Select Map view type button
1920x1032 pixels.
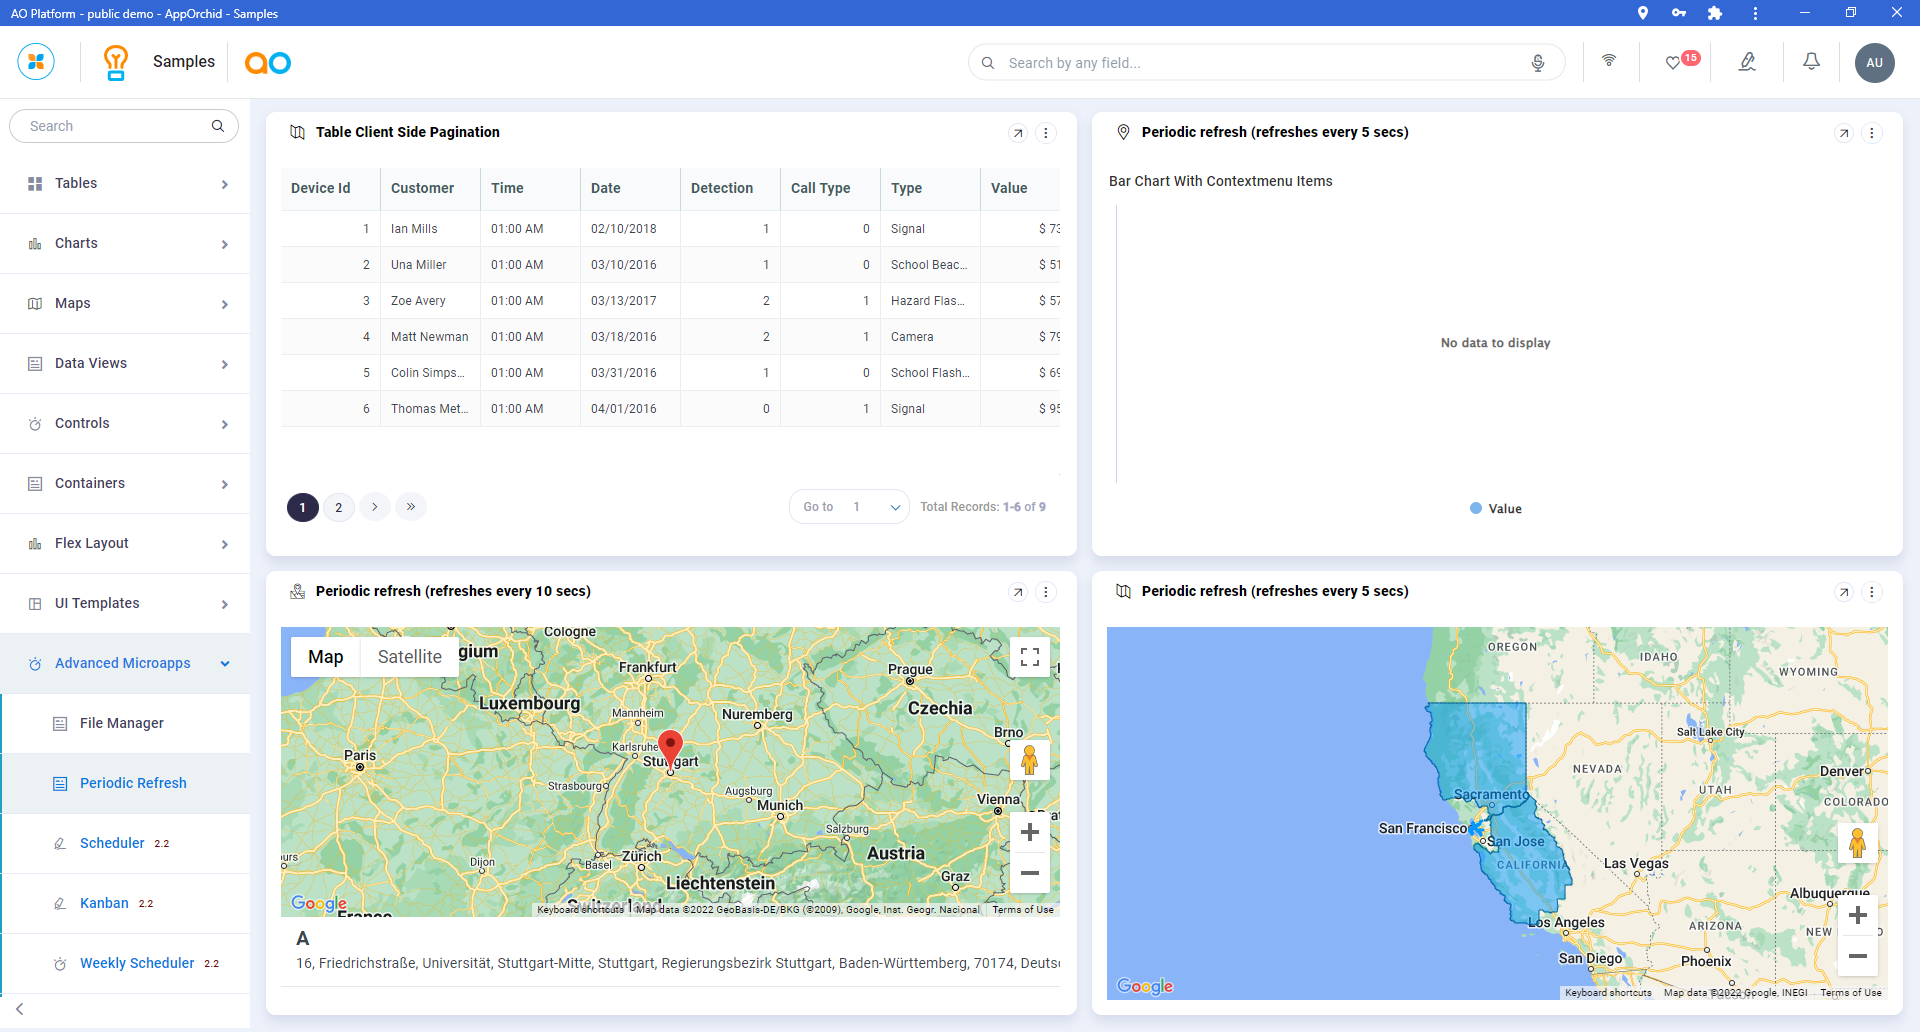coord(326,657)
